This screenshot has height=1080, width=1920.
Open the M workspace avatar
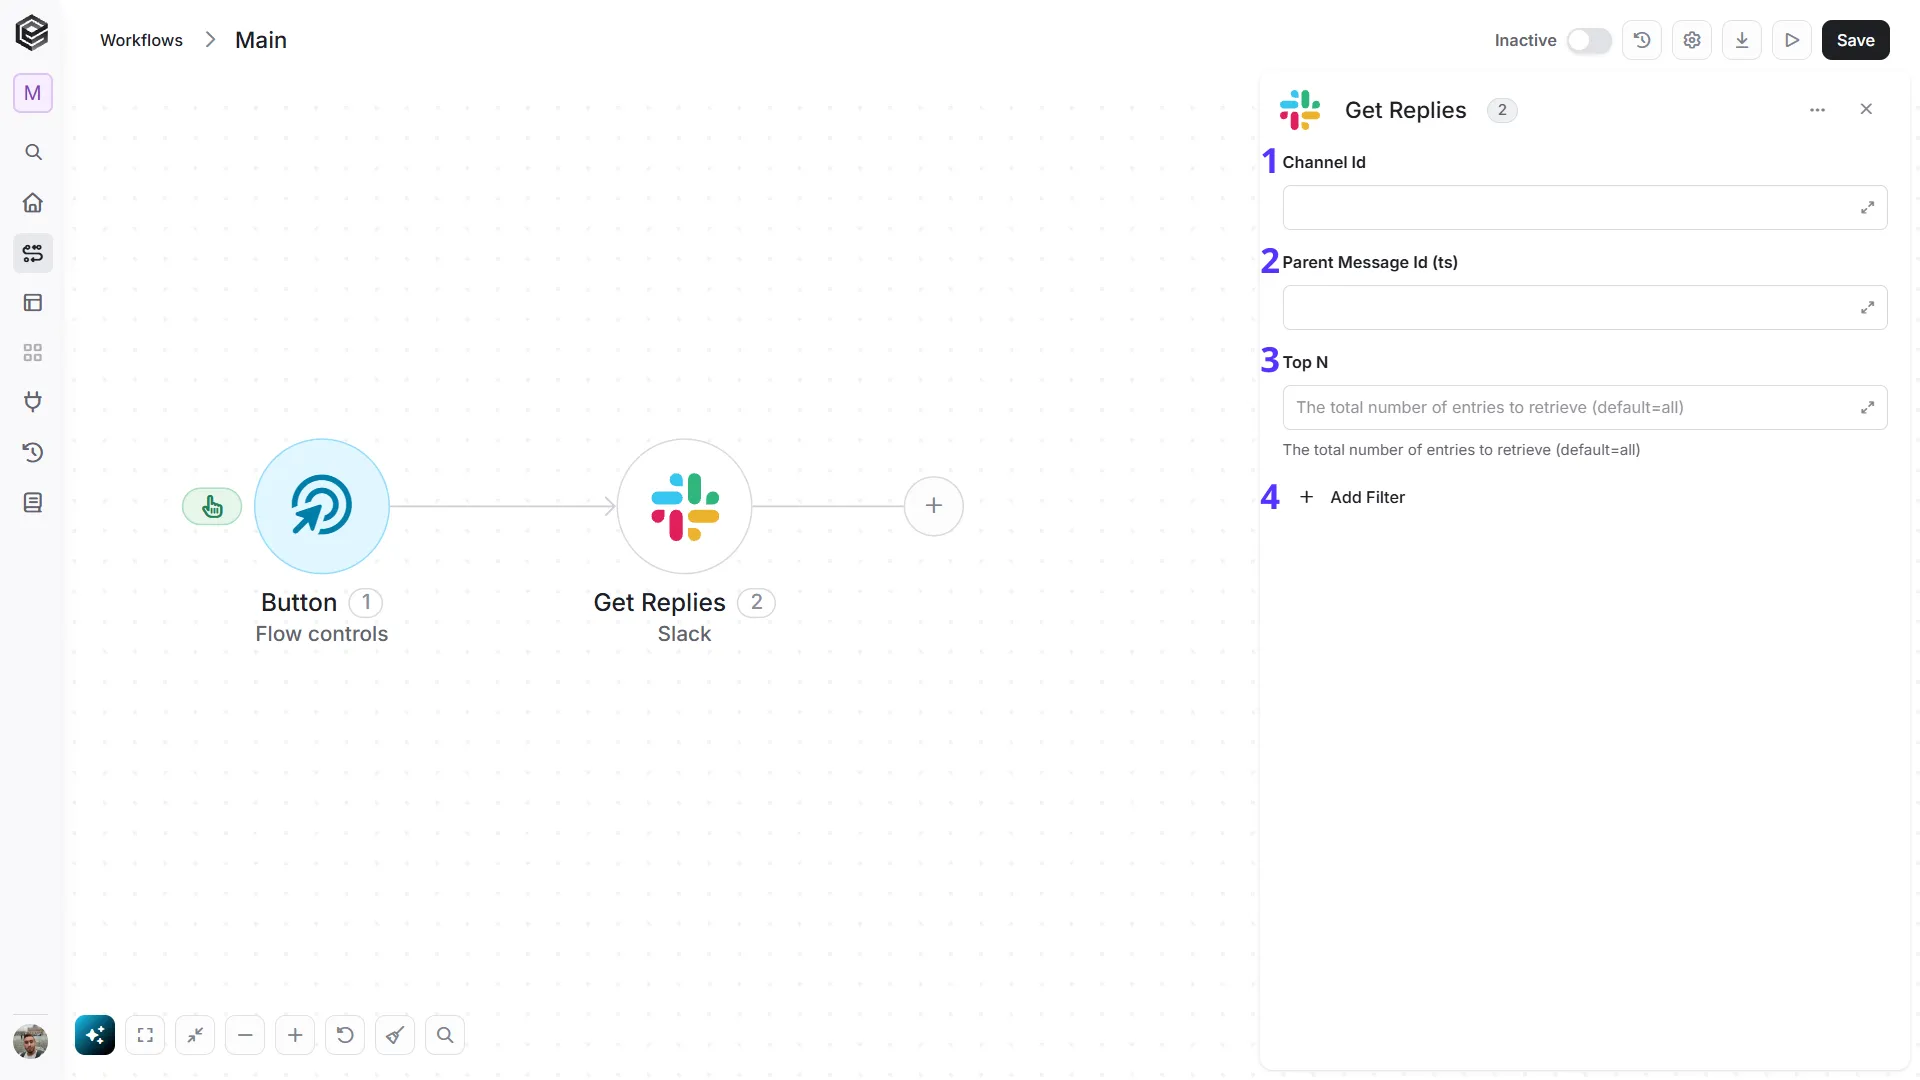click(x=33, y=93)
